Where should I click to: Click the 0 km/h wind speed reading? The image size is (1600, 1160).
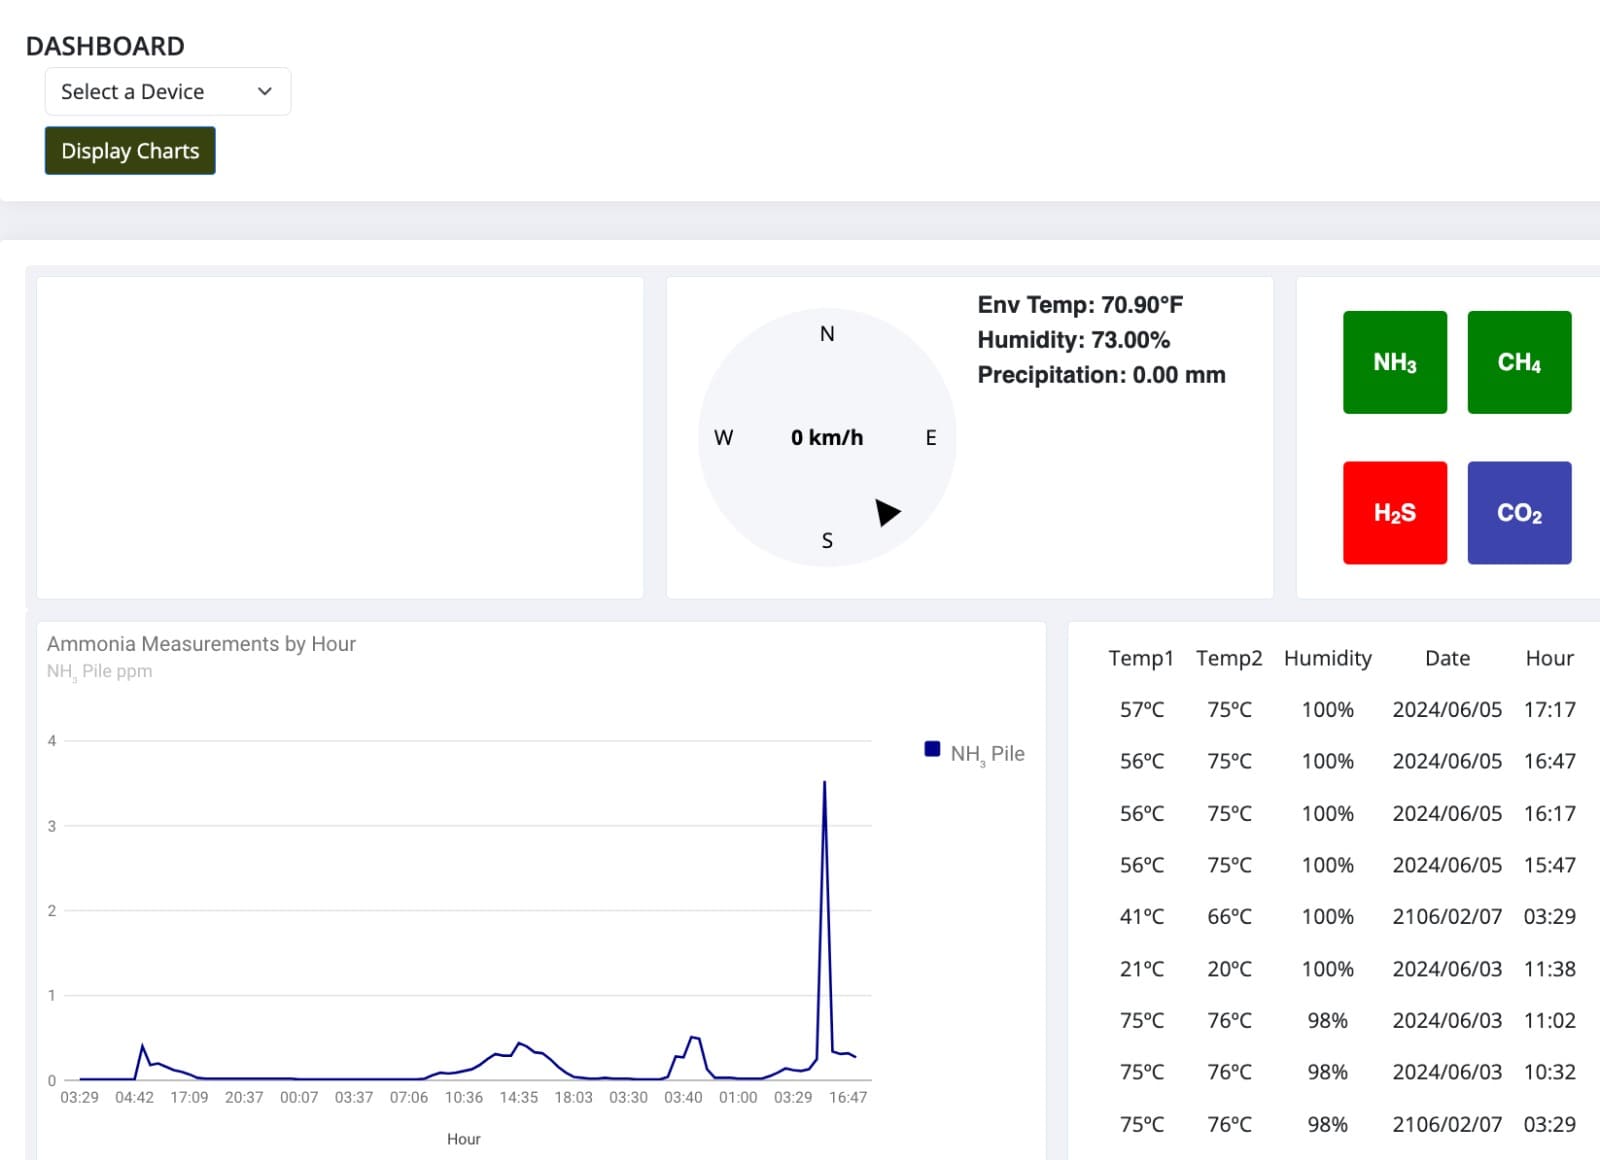coord(827,437)
